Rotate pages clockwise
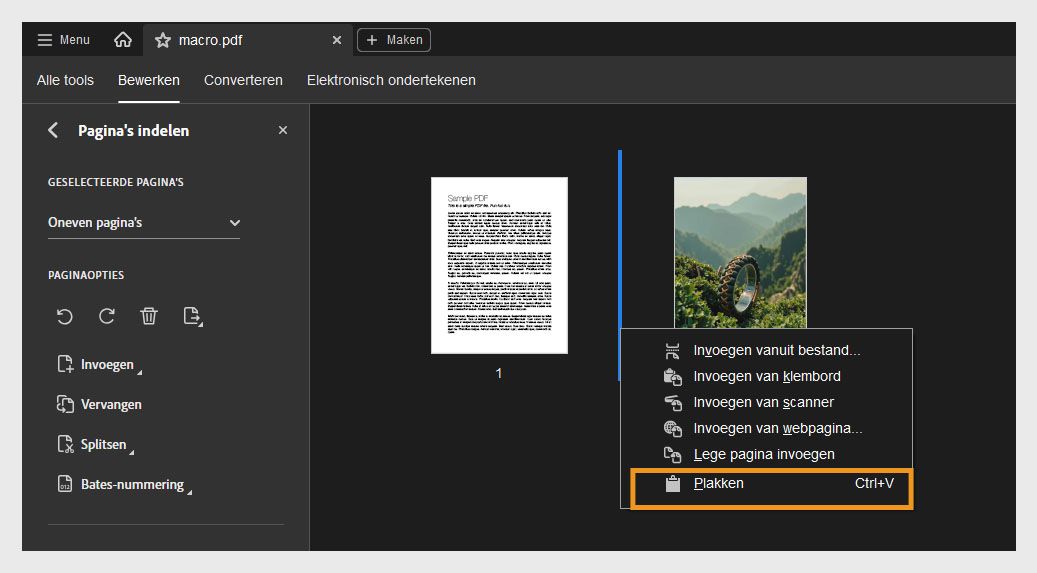The image size is (1037, 573). pos(107,316)
